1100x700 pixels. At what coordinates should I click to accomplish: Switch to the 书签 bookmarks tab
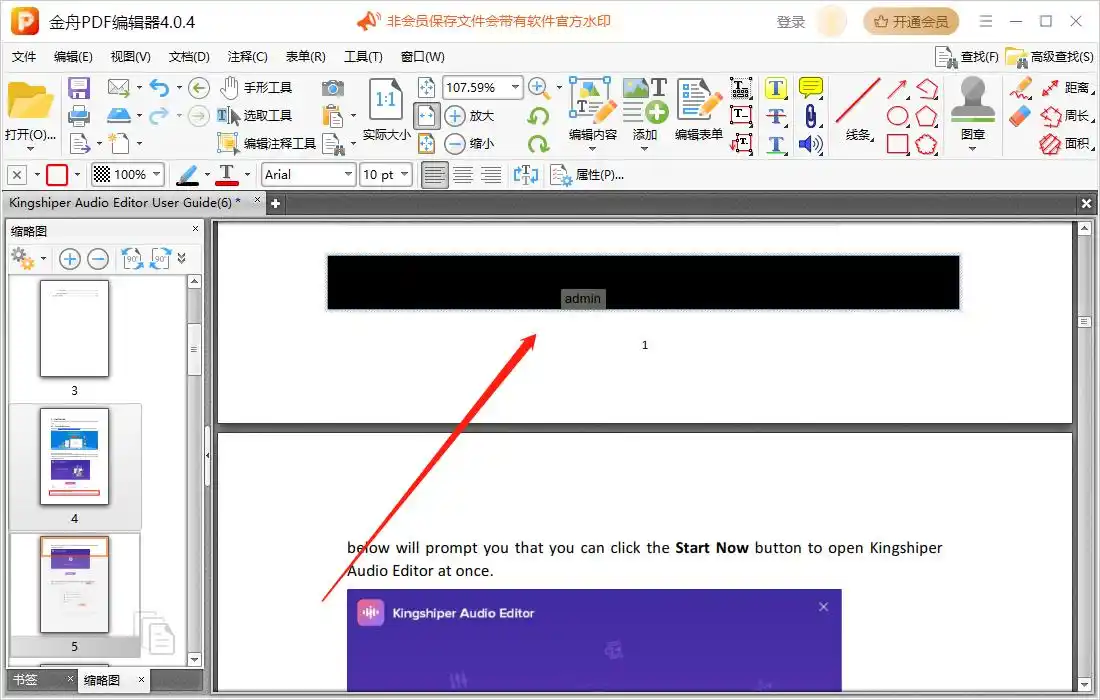26,680
